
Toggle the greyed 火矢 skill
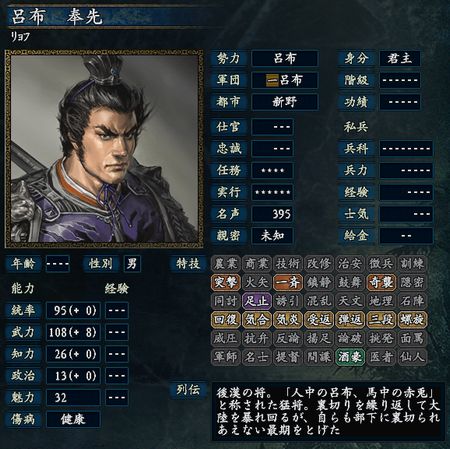[257, 282]
